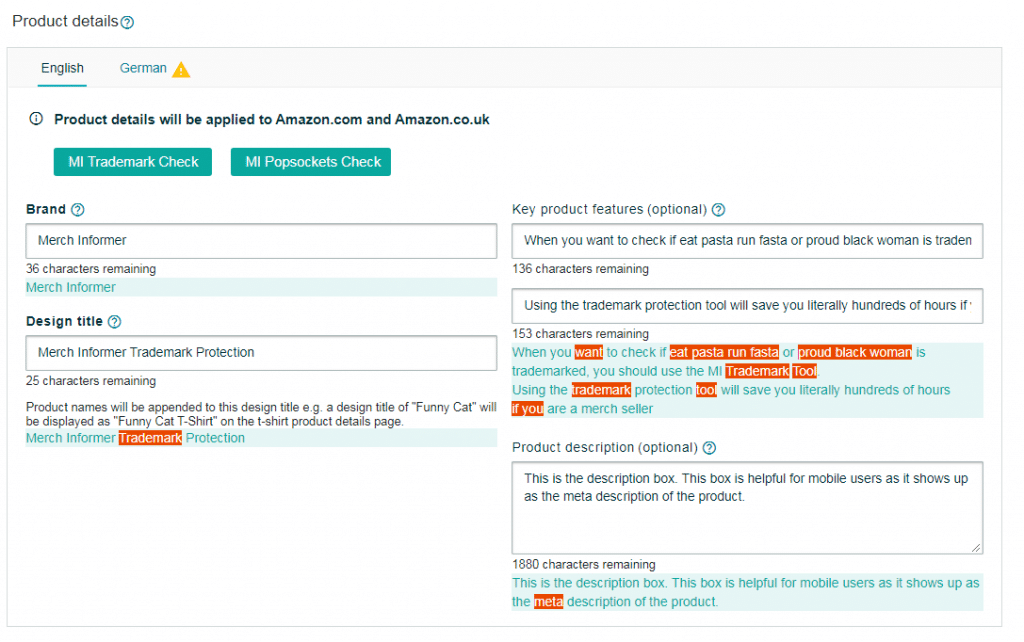Click '136 characters remaining' counter
This screenshot has width=1024, height=642.
[581, 269]
